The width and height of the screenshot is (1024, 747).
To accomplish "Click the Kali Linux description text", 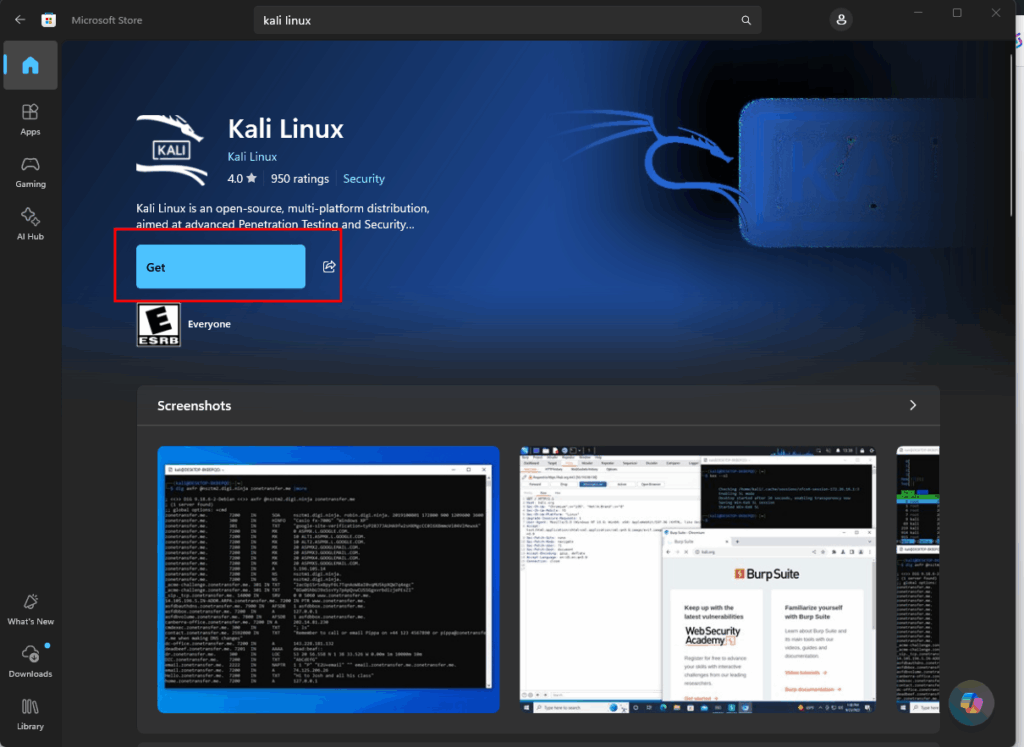I will (x=283, y=216).
